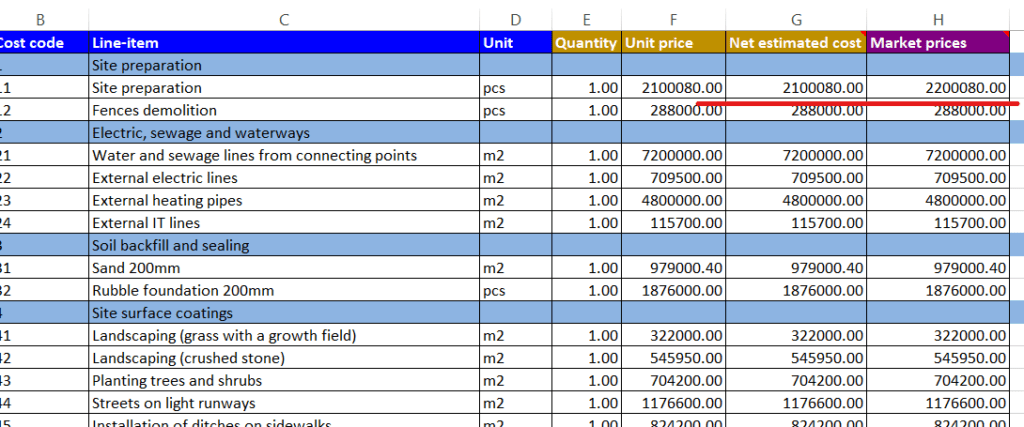This screenshot has height=427, width=1024.
Task: Select unit price 1176600.00 for Streets on light runways
Action: [x=673, y=403]
